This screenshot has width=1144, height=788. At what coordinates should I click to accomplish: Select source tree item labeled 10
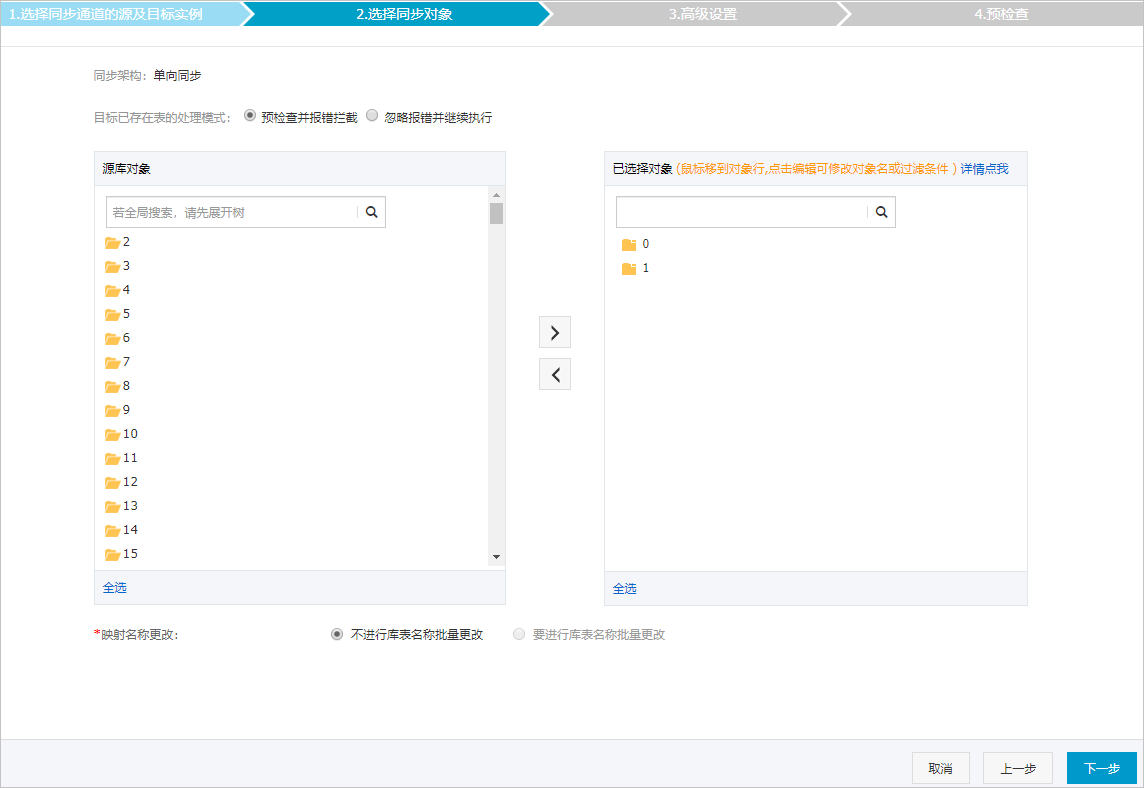tap(130, 433)
